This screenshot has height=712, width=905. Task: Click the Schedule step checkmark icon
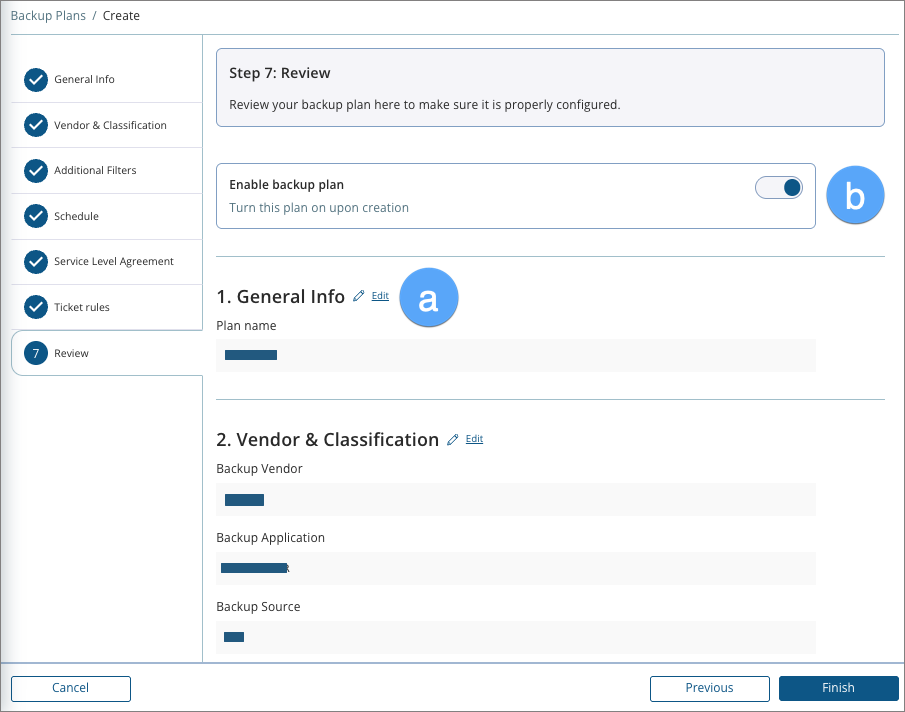coord(36,216)
